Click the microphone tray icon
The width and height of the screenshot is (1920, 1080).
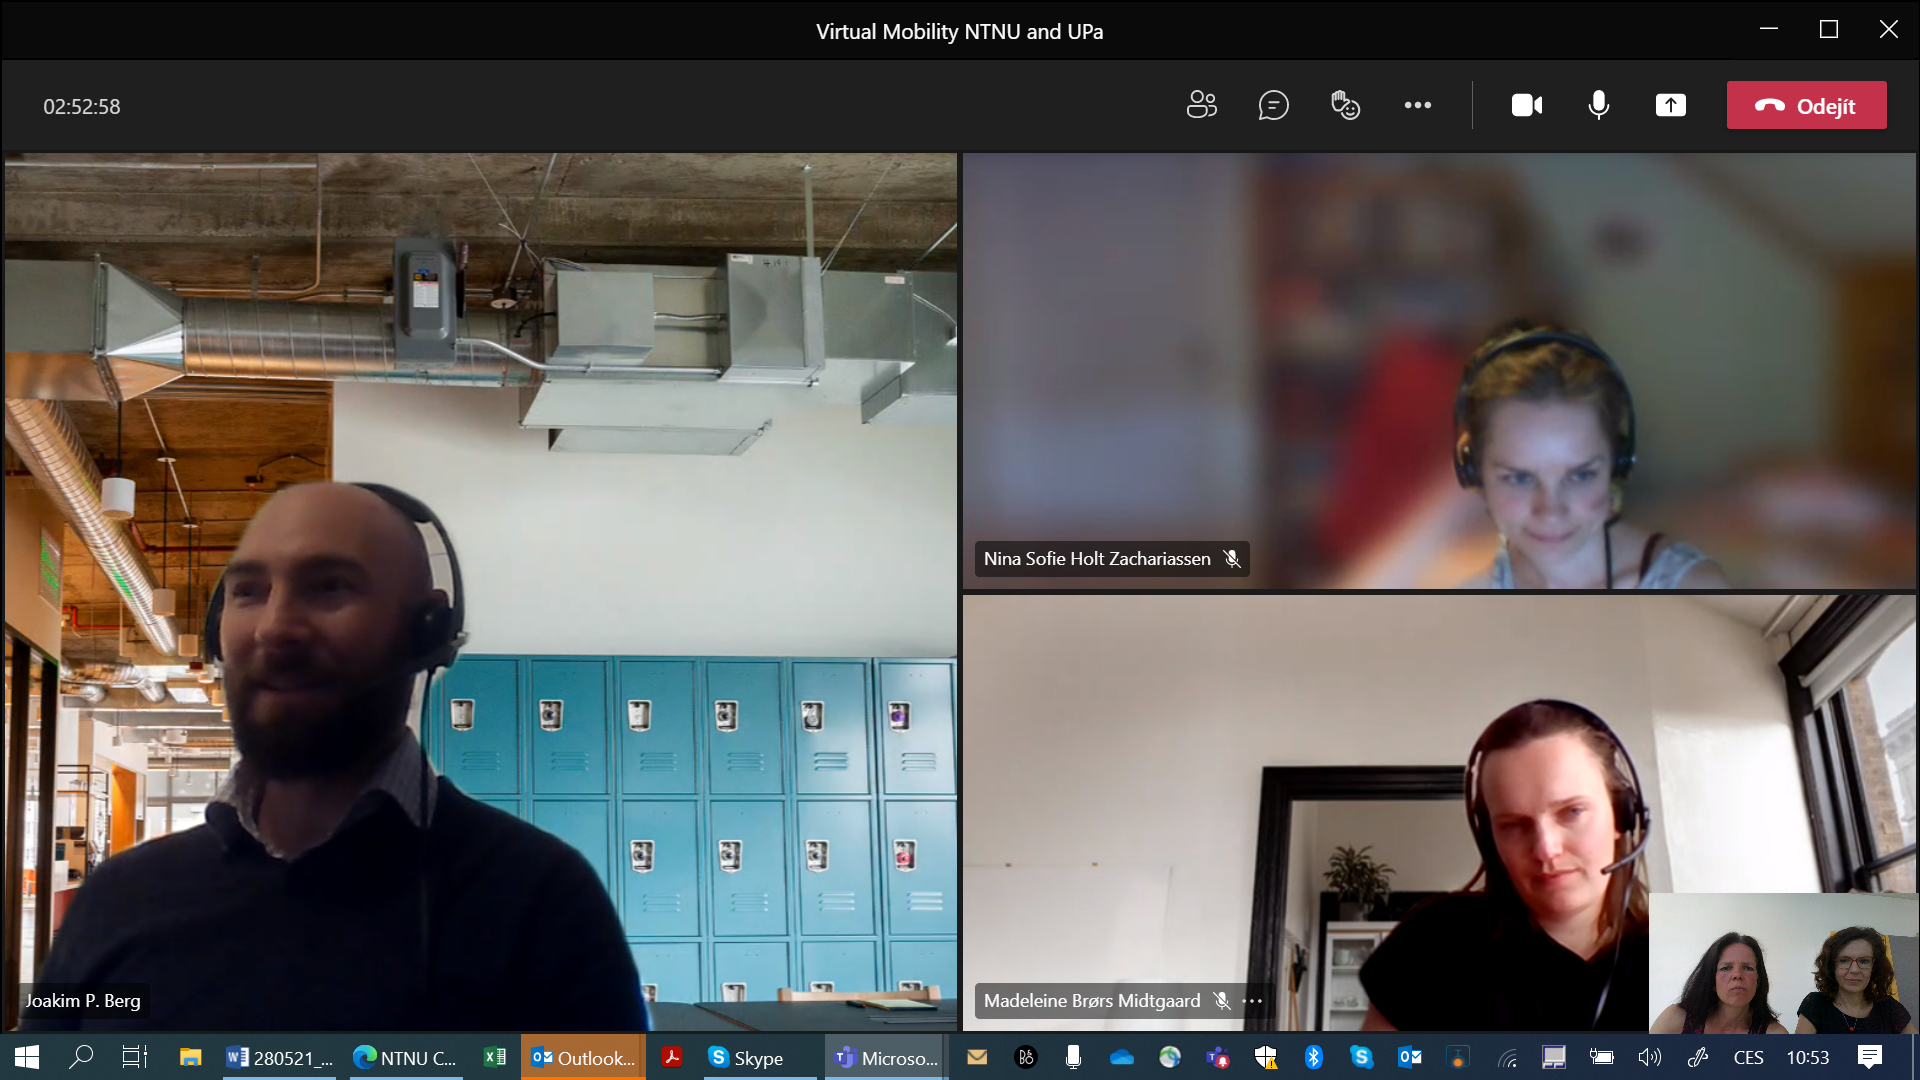coord(1073,1057)
